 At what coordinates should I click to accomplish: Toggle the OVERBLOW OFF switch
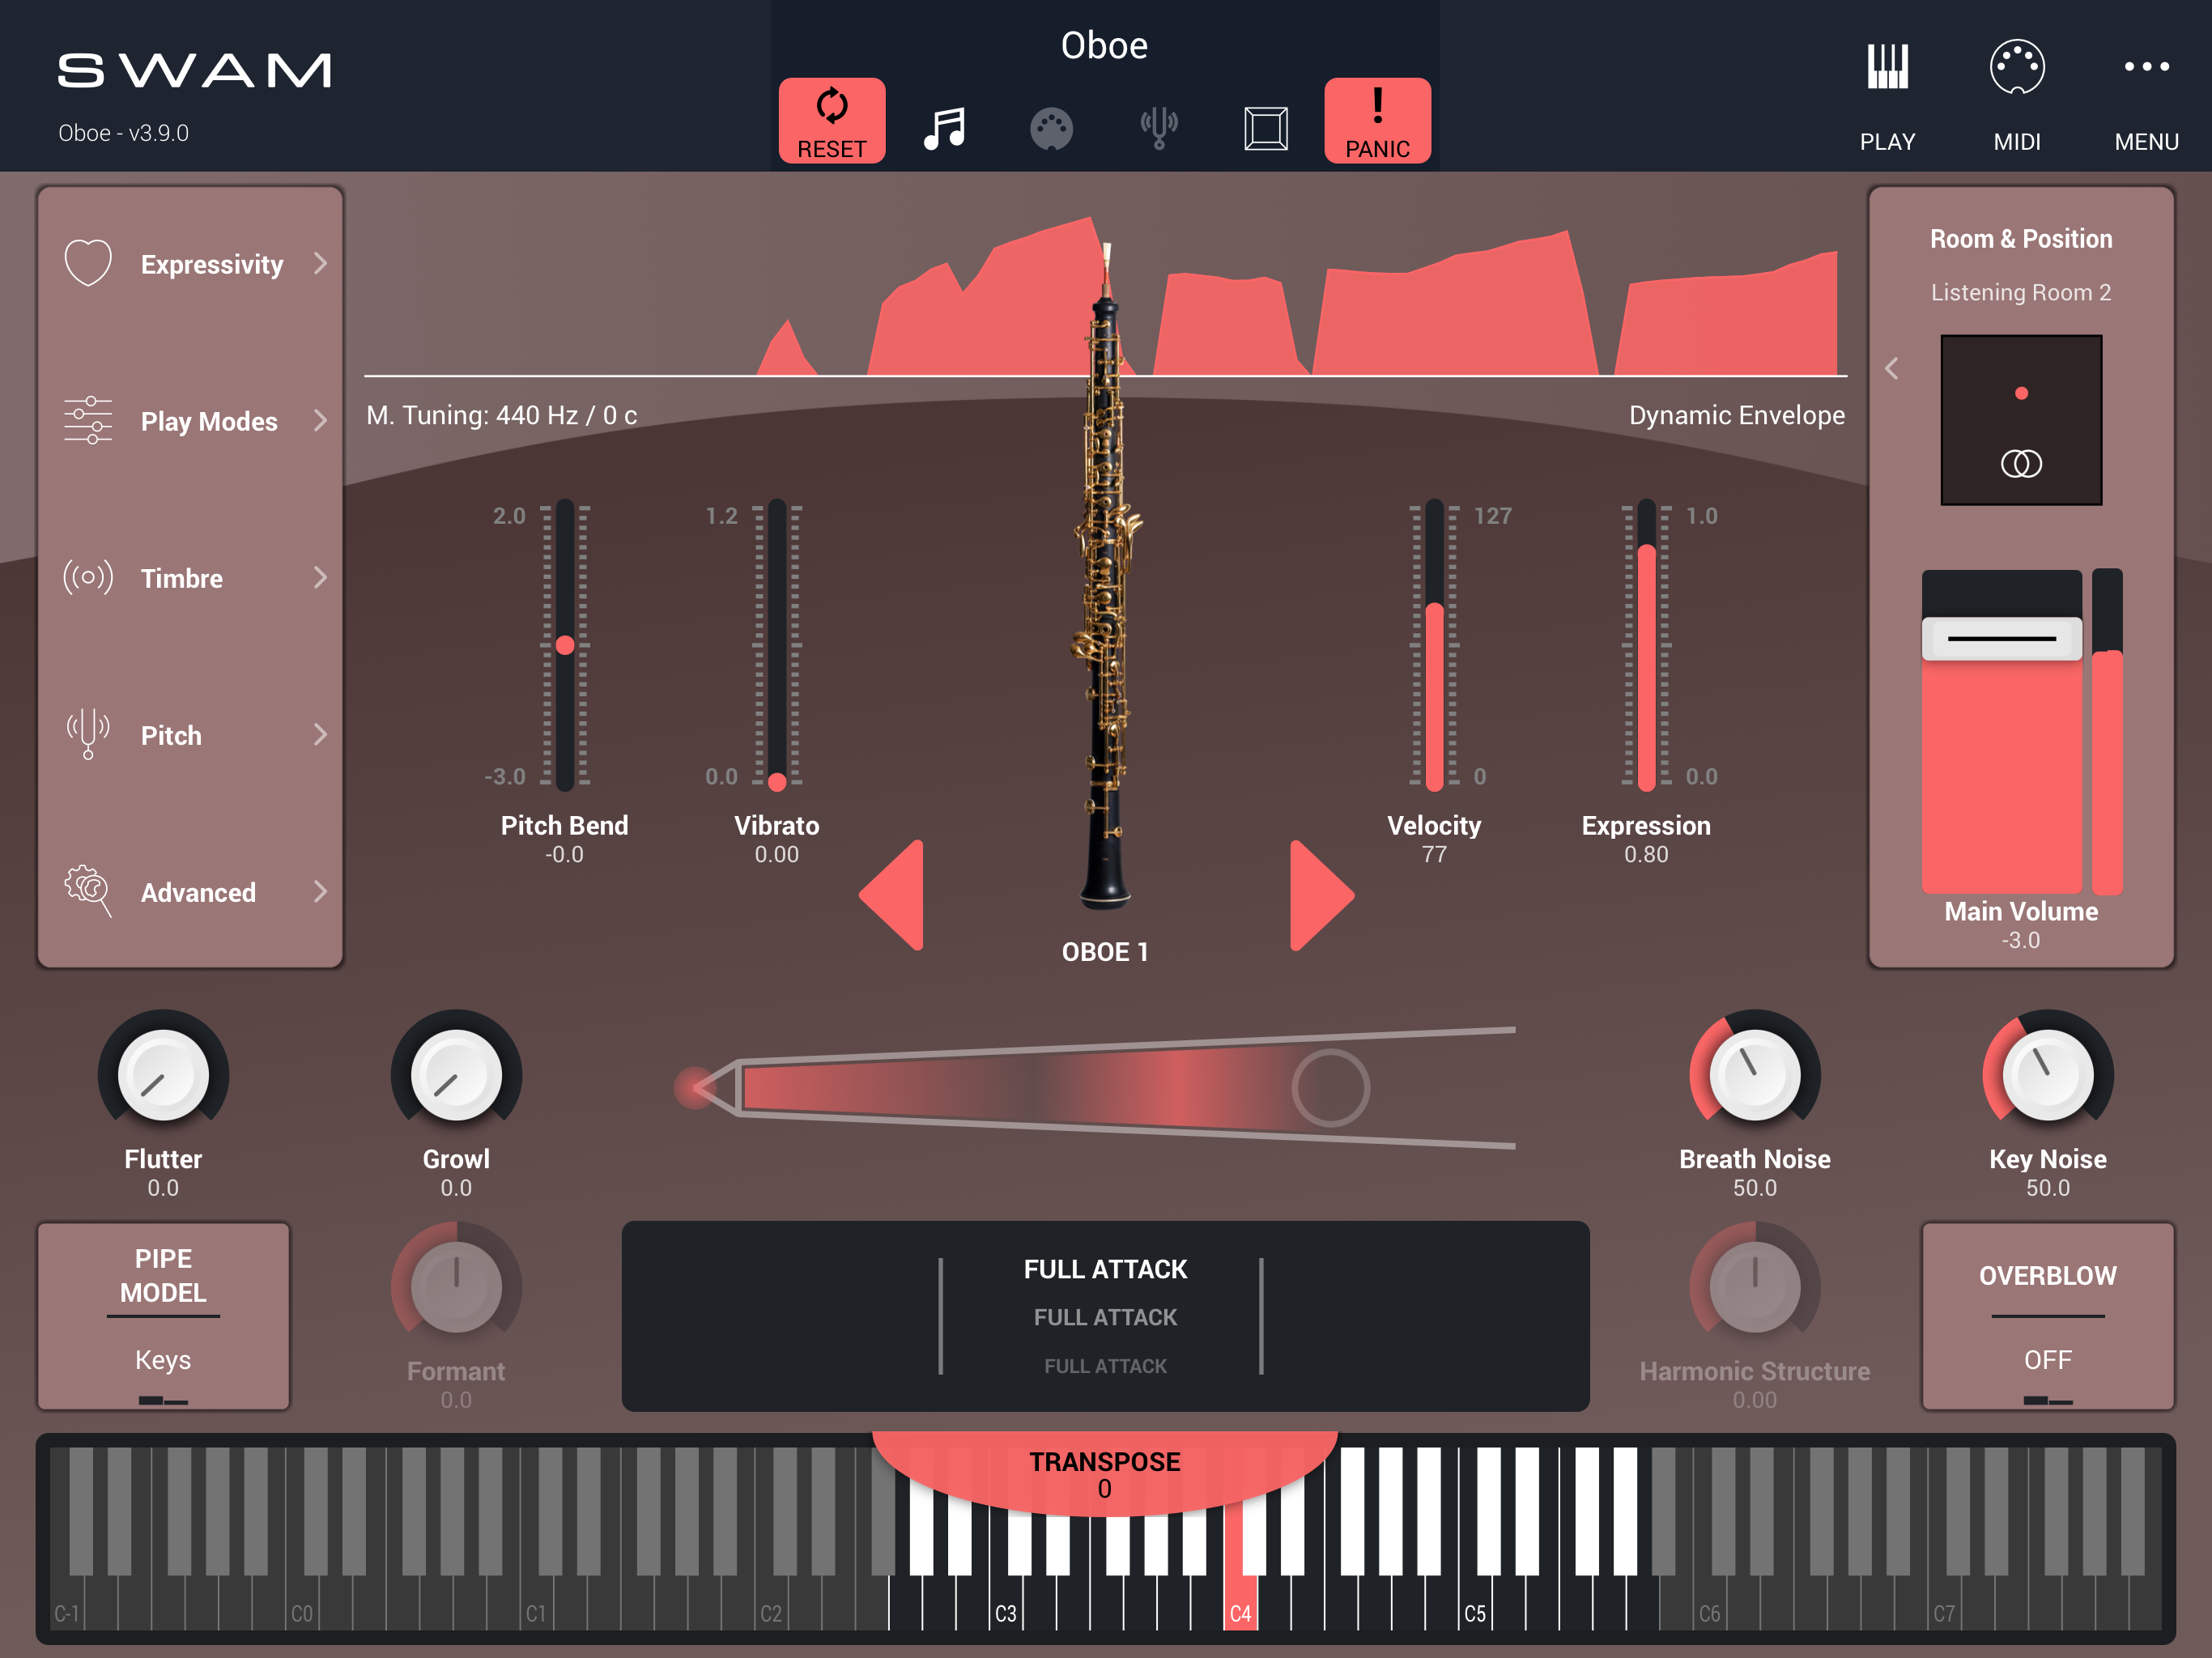[x=2048, y=1316]
